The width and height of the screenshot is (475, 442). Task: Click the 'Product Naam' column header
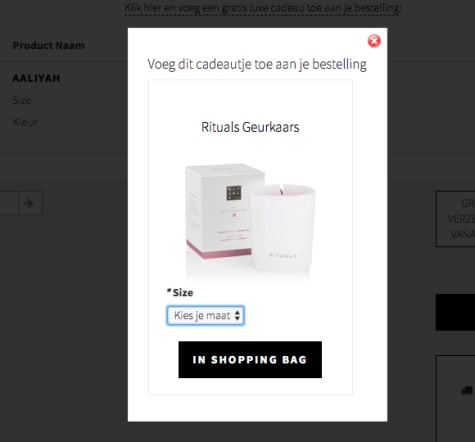pos(49,46)
